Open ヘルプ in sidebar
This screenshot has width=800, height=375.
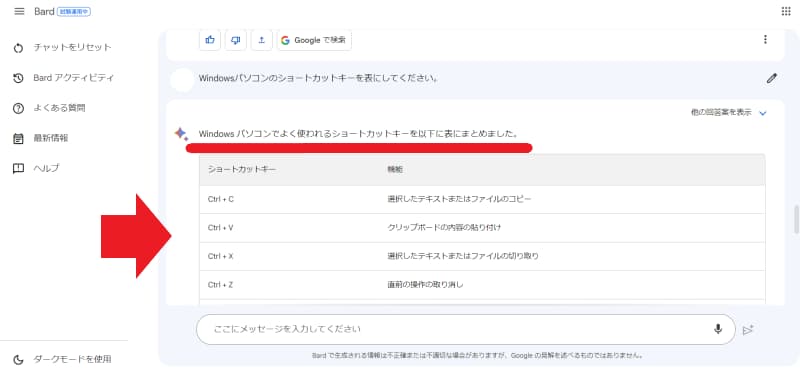(46, 168)
